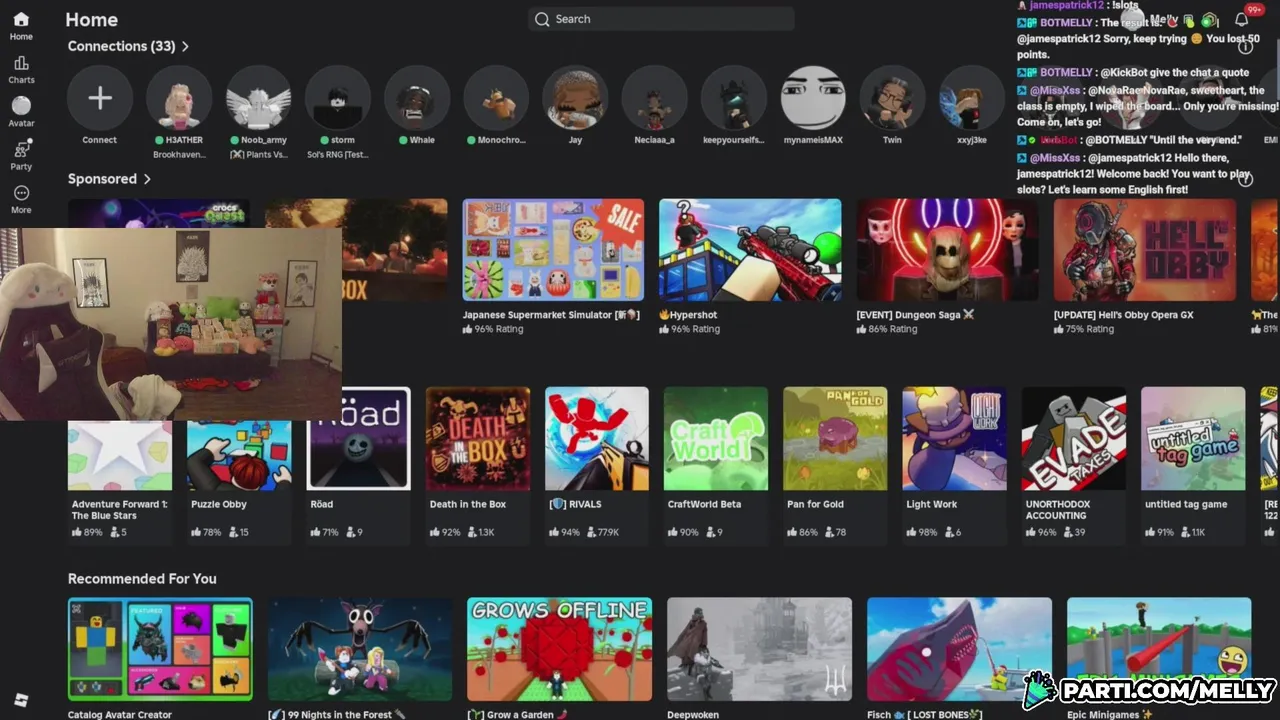Expand the Sponsored section

(x=109, y=179)
